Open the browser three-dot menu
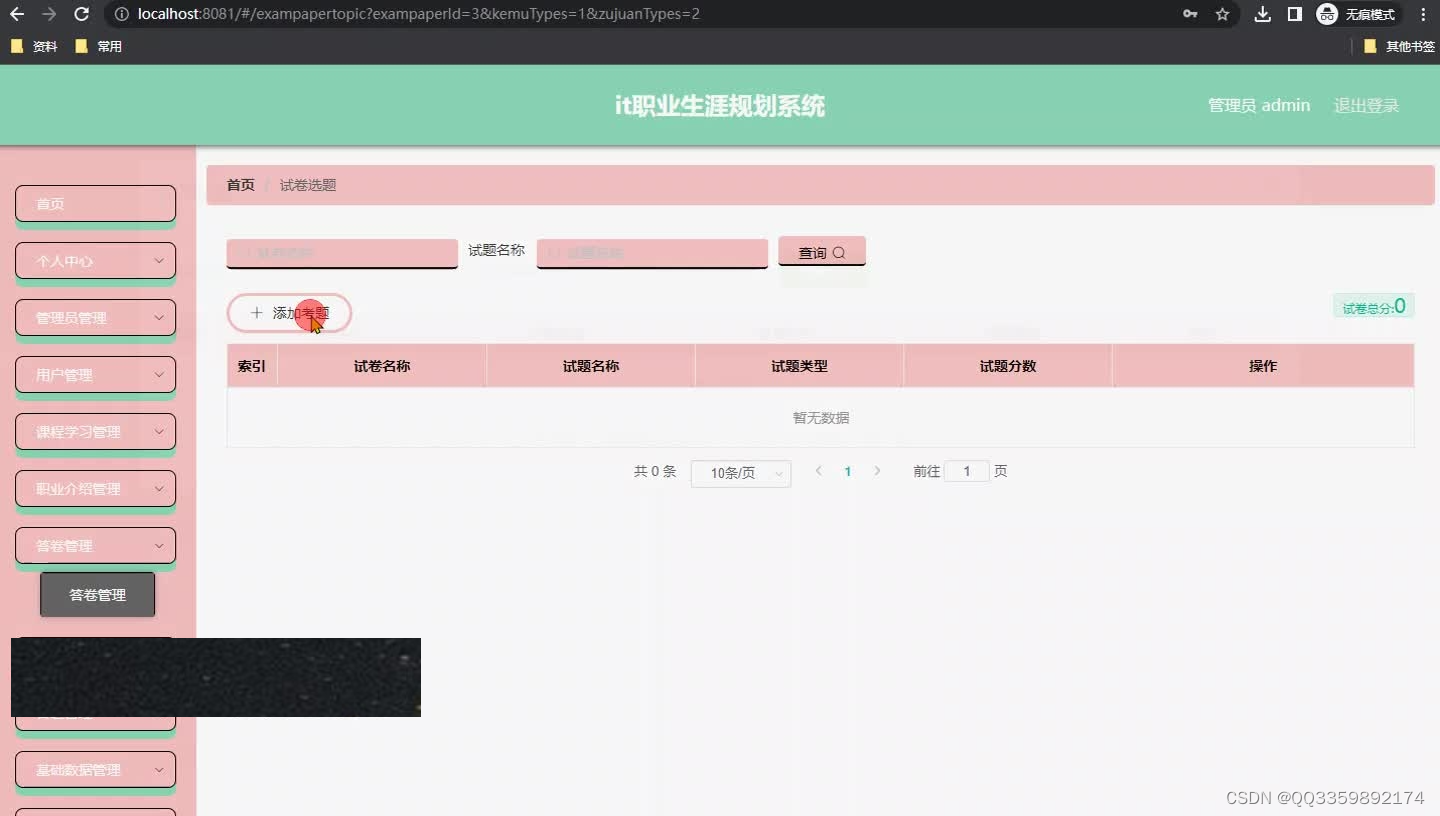 tap(1423, 14)
